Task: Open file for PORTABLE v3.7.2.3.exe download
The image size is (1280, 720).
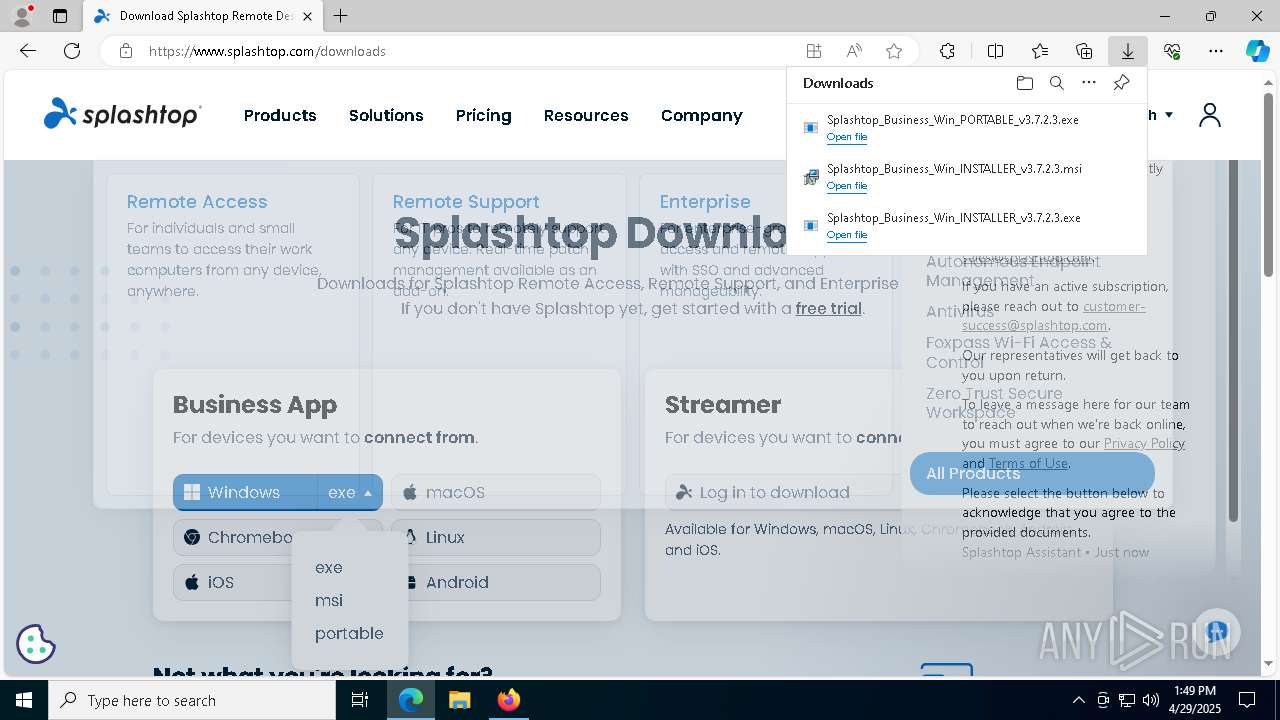Action: [846, 137]
